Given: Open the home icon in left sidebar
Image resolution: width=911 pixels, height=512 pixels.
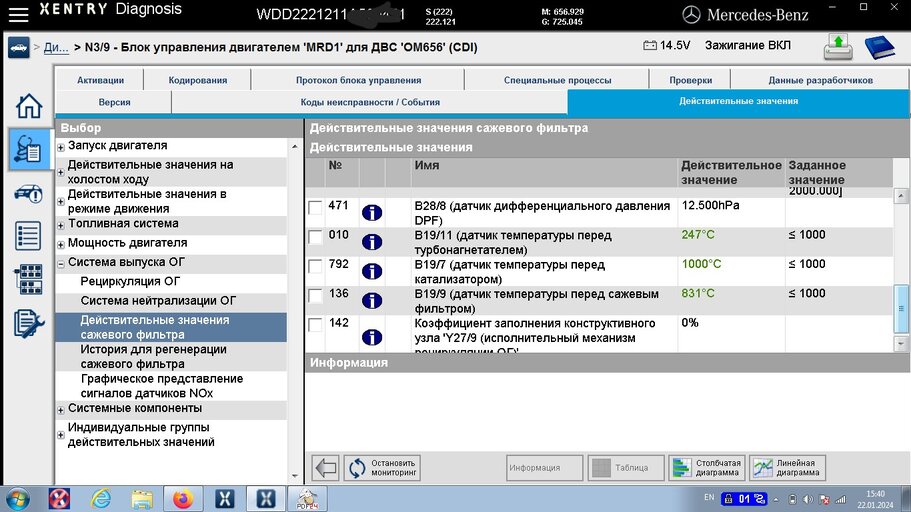Looking at the screenshot, I should (28, 106).
